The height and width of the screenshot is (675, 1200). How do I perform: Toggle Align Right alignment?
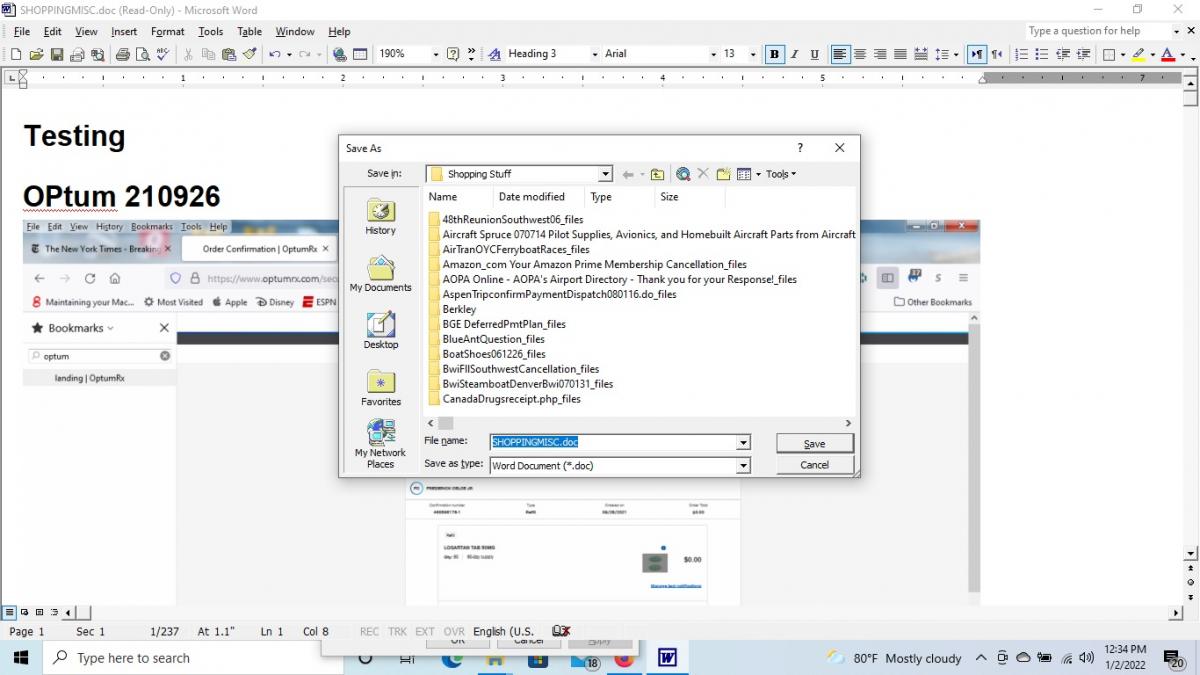pyautogui.click(x=880, y=54)
